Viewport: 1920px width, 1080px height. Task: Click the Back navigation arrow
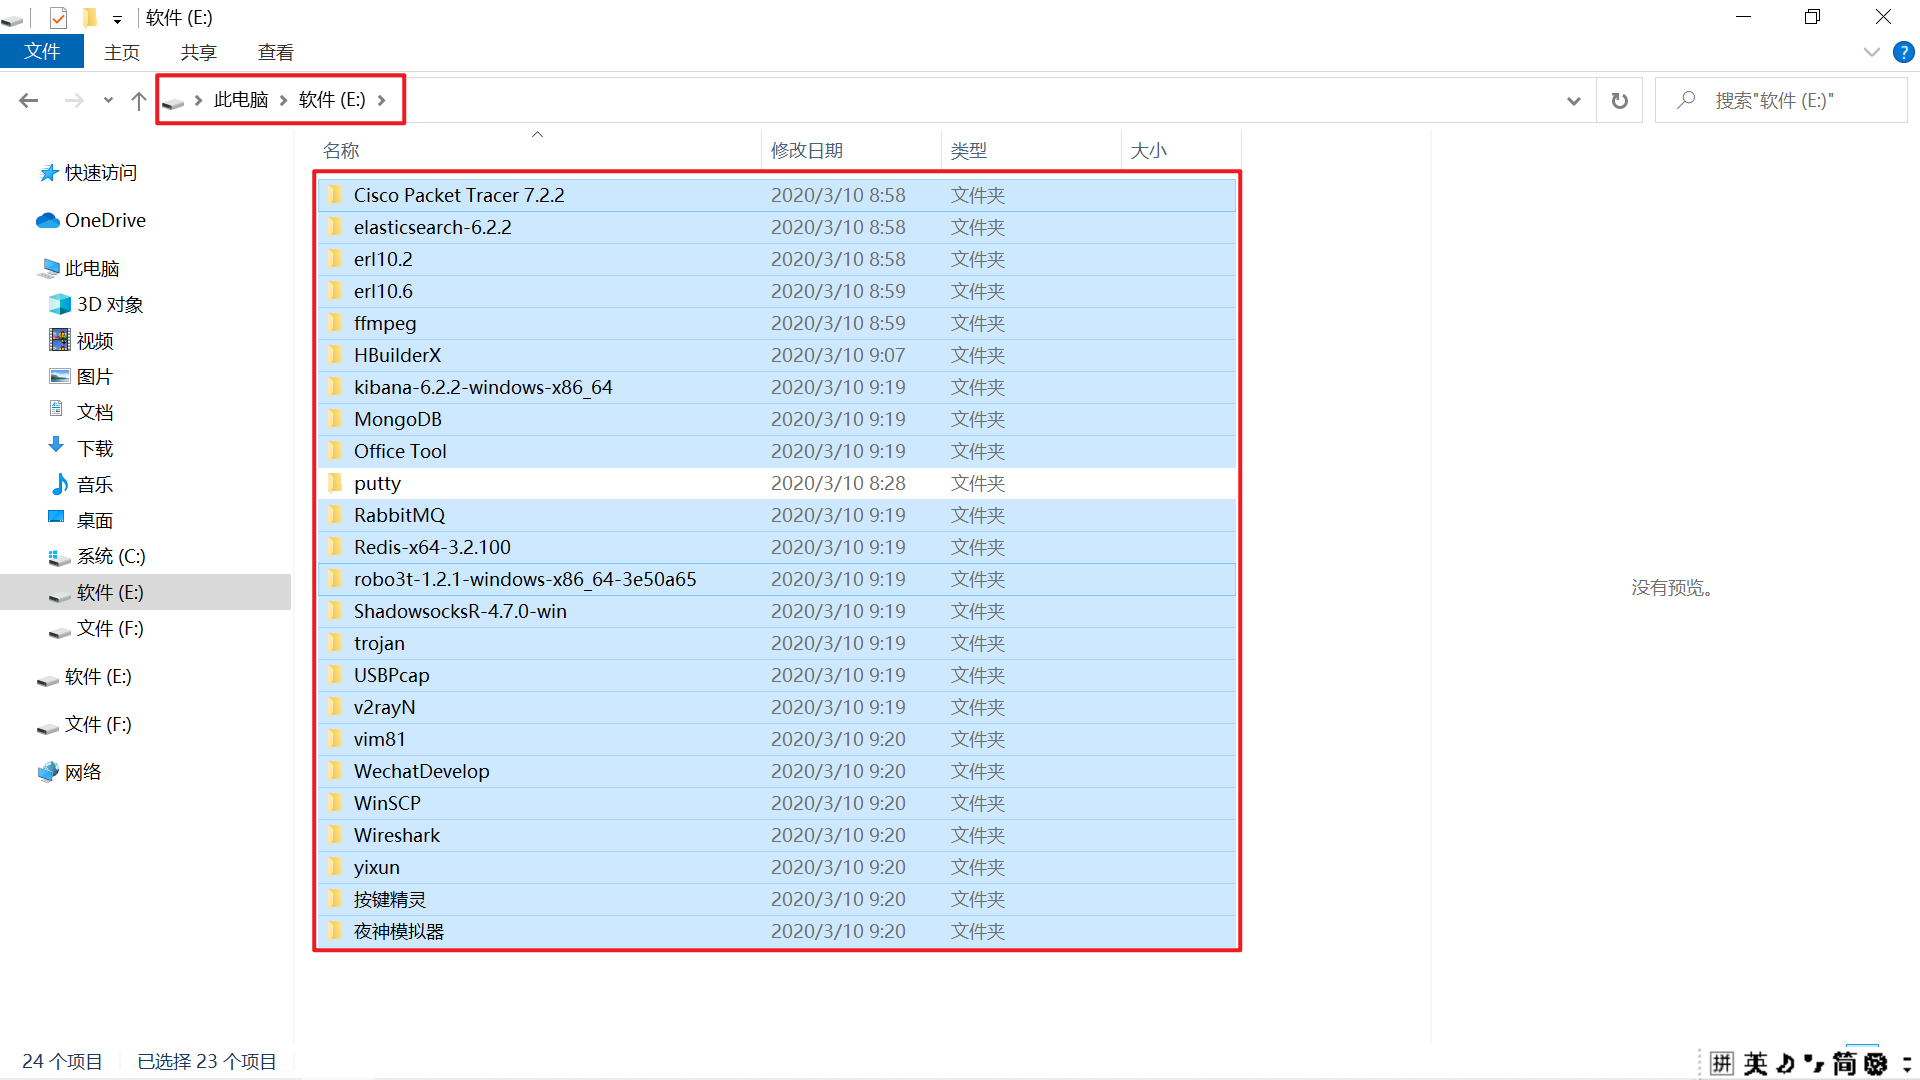[x=29, y=100]
